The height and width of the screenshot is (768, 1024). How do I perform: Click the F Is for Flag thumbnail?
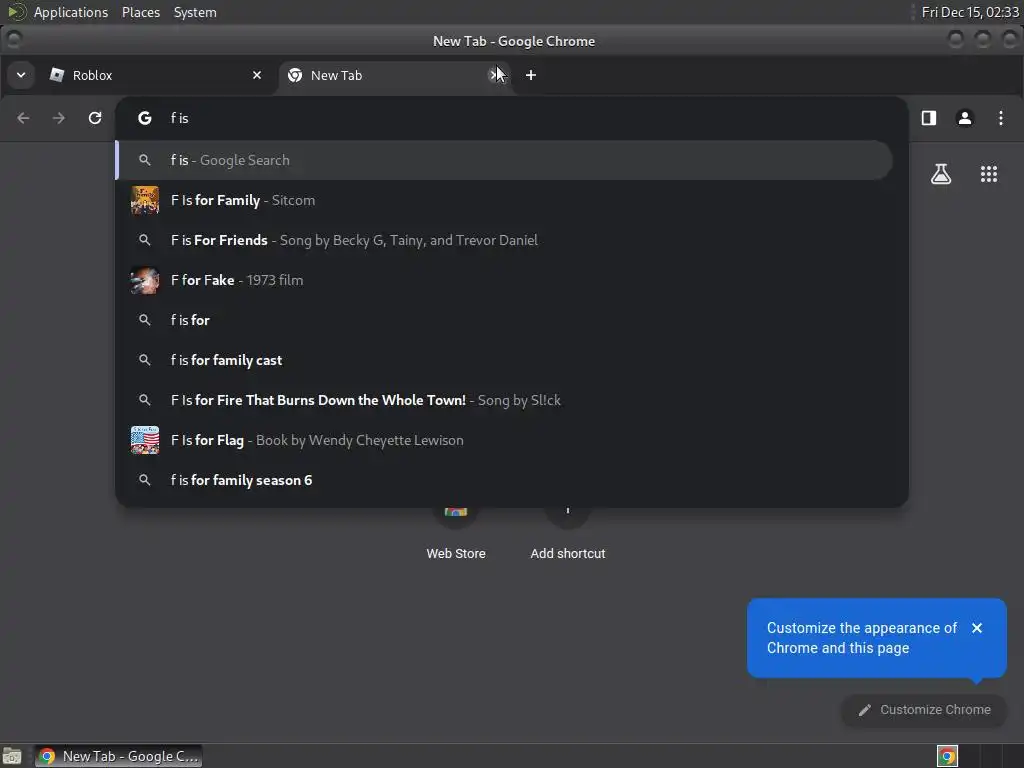[145, 440]
